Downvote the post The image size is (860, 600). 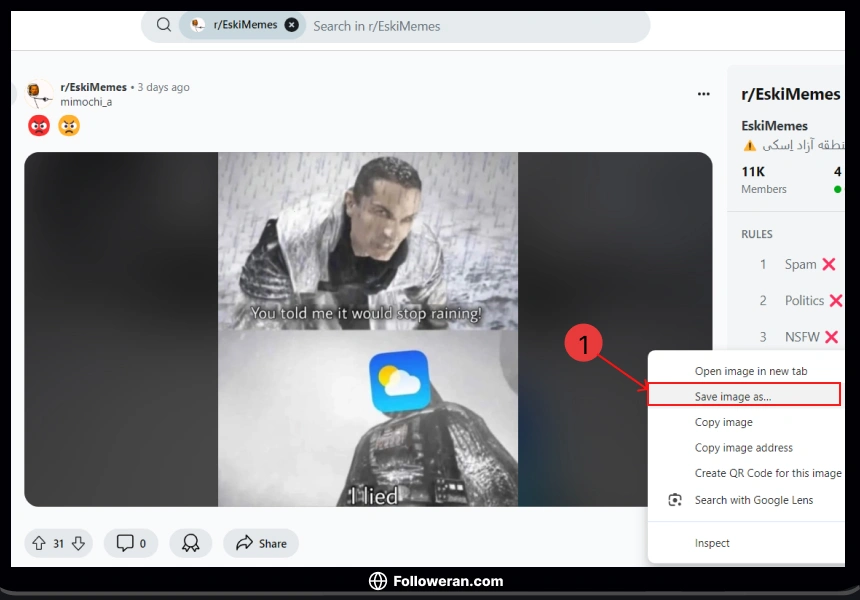(x=77, y=543)
